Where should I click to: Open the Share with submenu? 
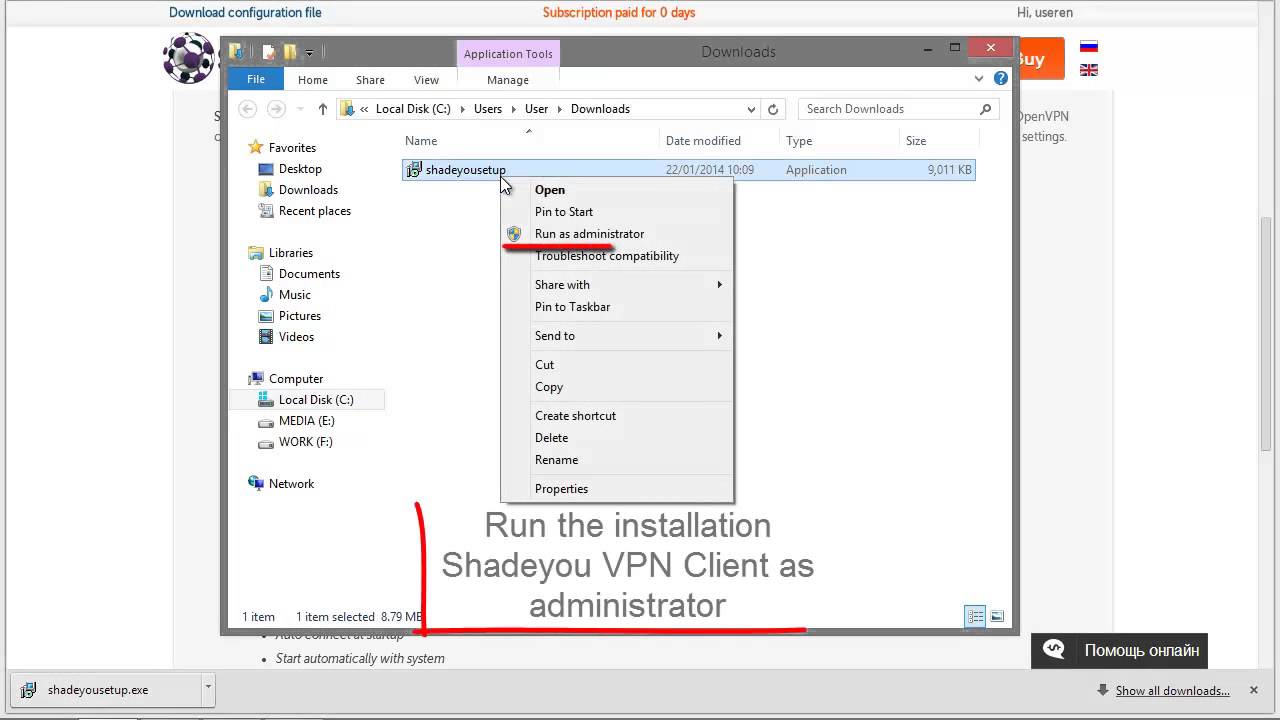click(617, 285)
